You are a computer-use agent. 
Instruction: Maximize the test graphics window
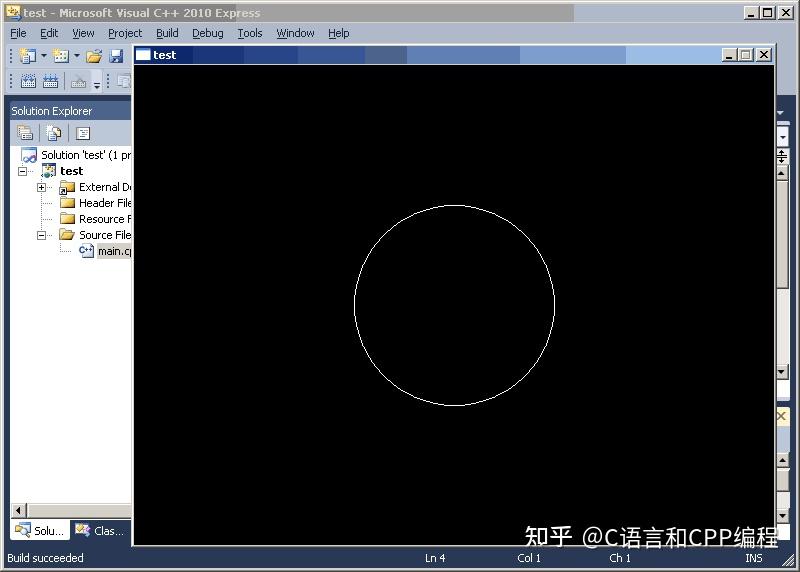coord(746,55)
